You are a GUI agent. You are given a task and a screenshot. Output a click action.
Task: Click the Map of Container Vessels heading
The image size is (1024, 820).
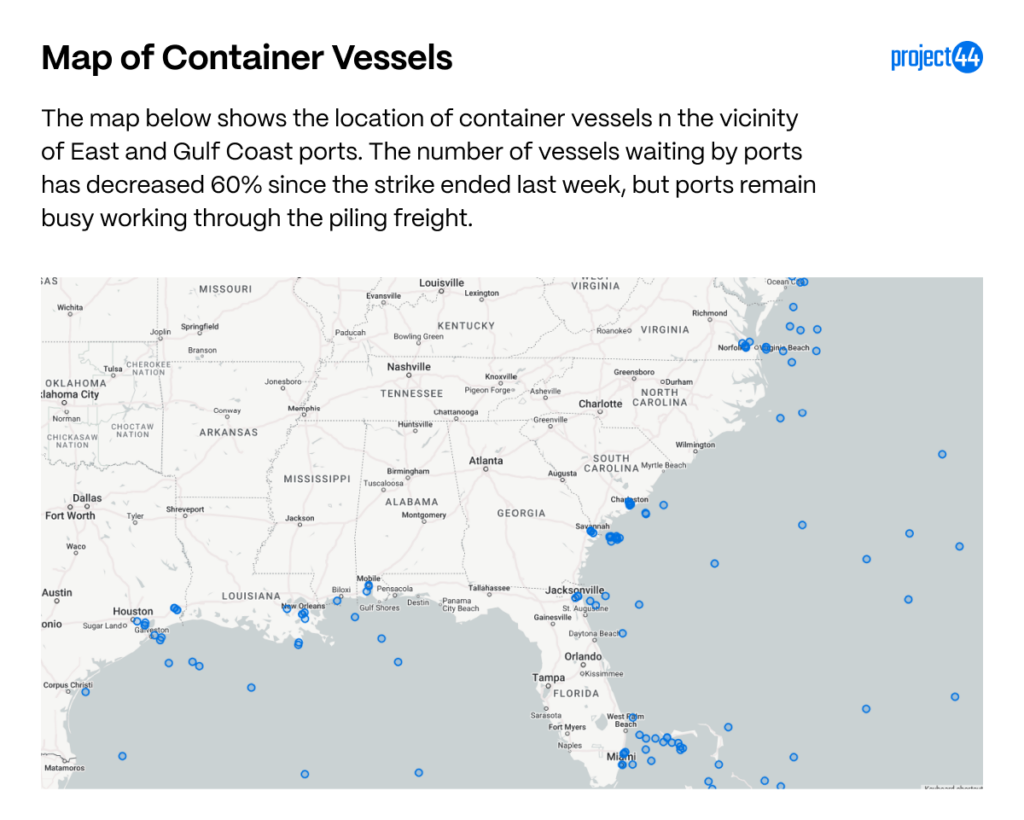click(247, 57)
